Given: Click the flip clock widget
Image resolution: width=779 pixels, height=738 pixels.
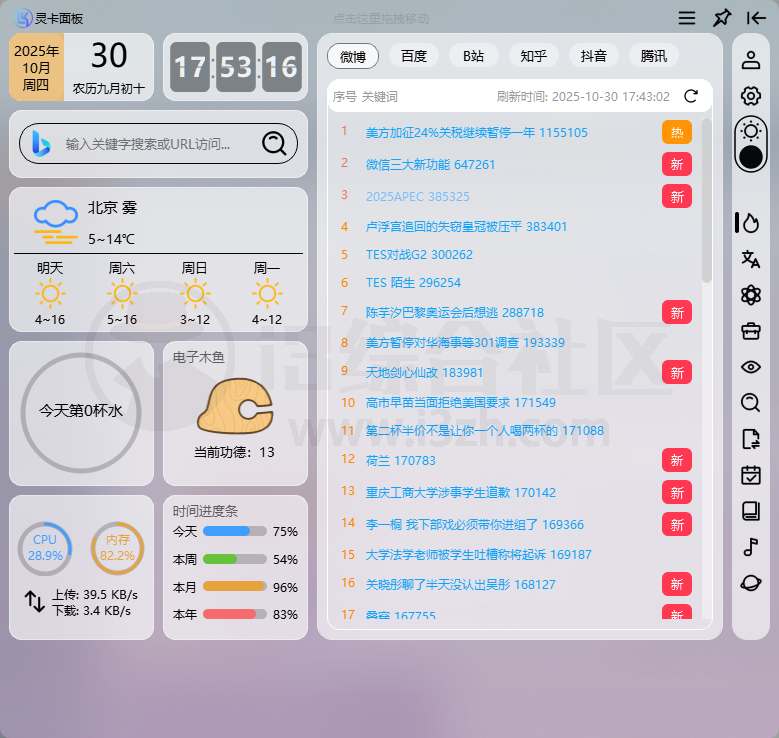Looking at the screenshot, I should click(235, 67).
